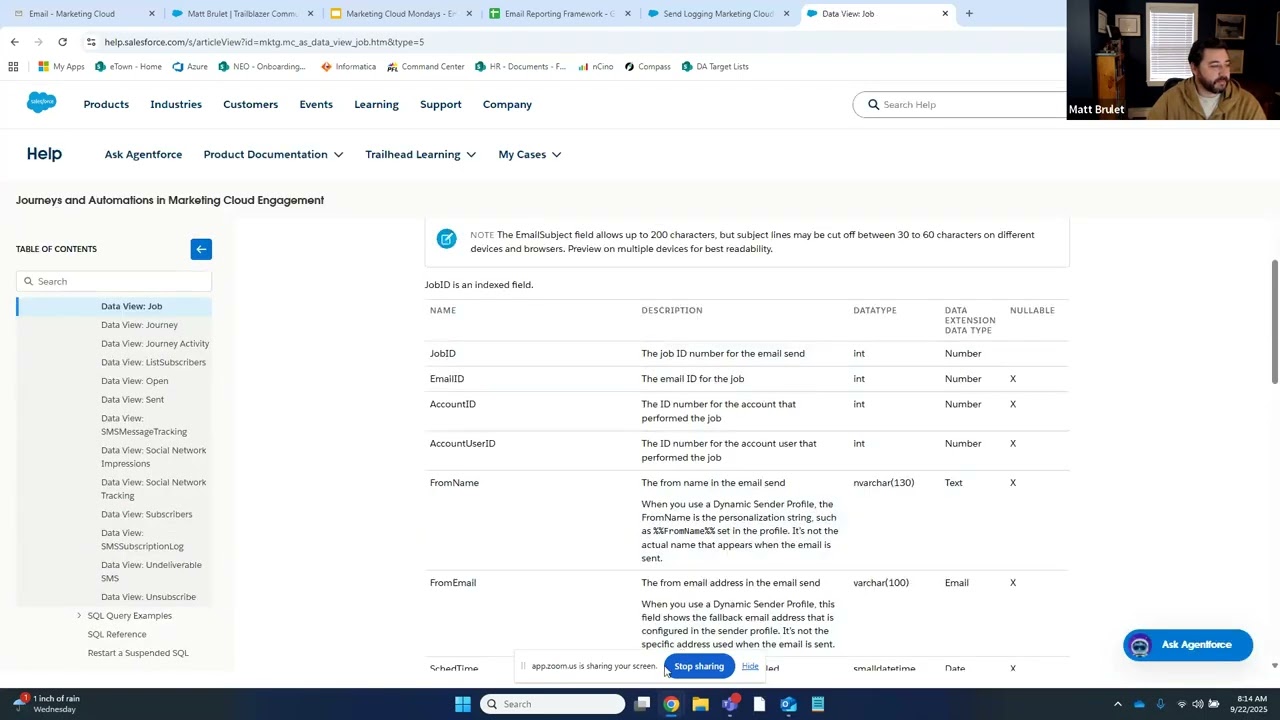
Task: Open the Company menu
Action: pyautogui.click(x=507, y=104)
